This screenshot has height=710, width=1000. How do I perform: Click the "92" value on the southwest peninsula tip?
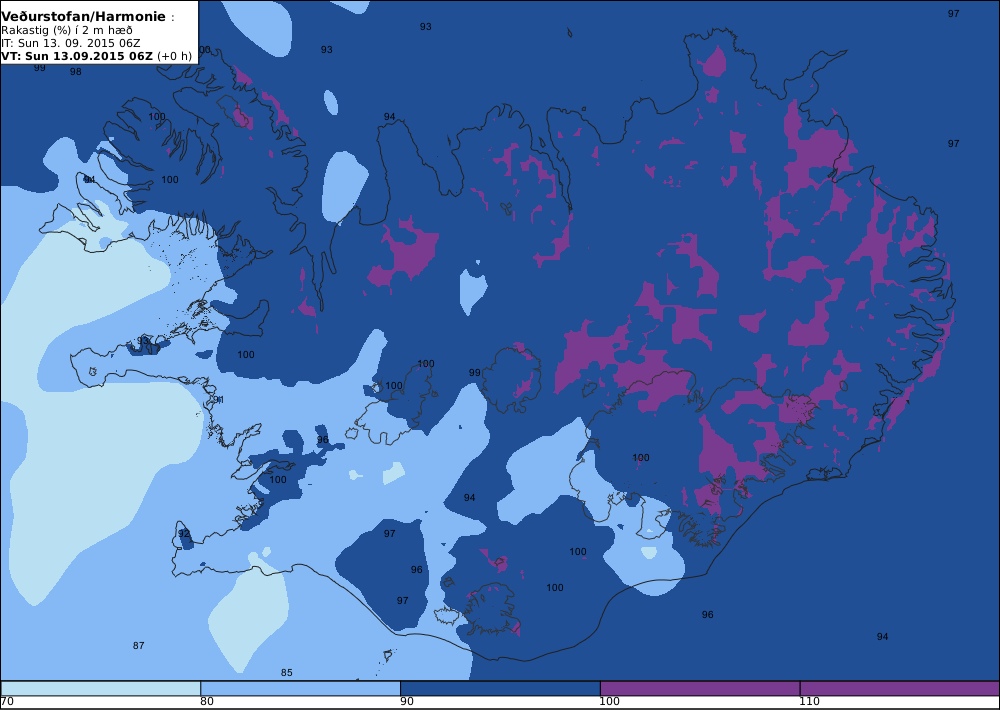click(x=184, y=533)
